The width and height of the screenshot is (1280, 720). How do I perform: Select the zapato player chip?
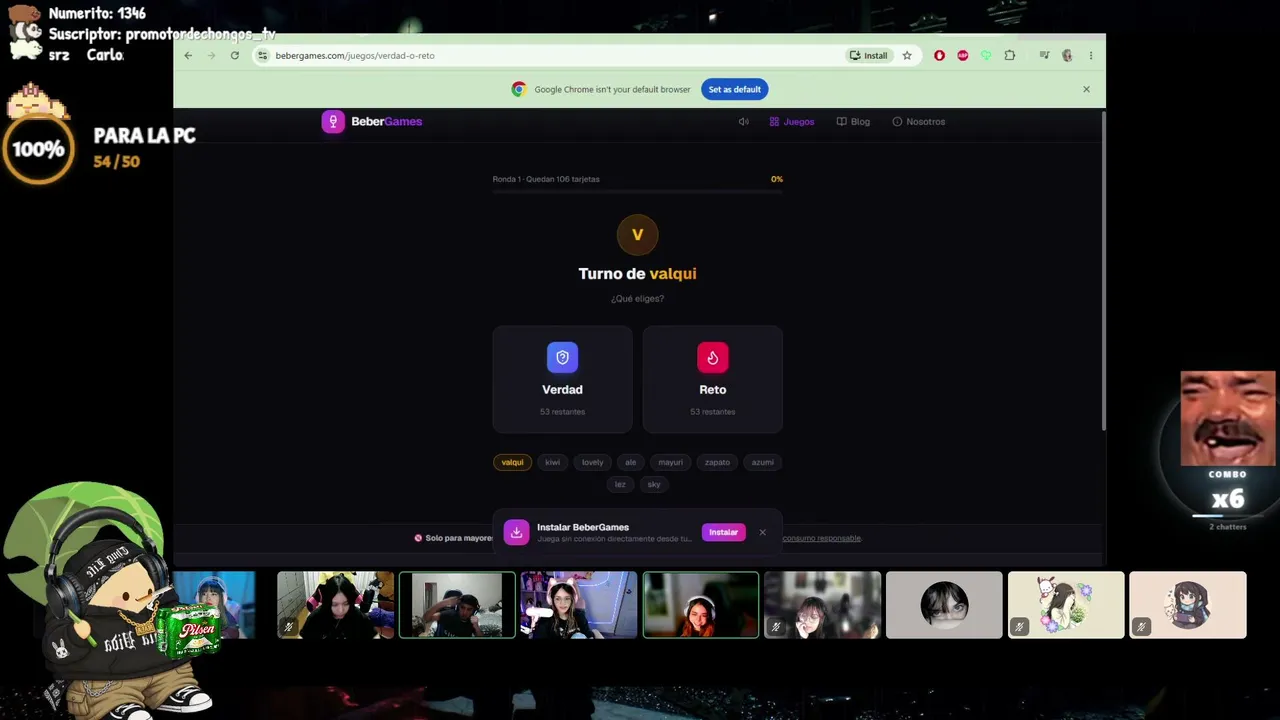[x=717, y=462]
